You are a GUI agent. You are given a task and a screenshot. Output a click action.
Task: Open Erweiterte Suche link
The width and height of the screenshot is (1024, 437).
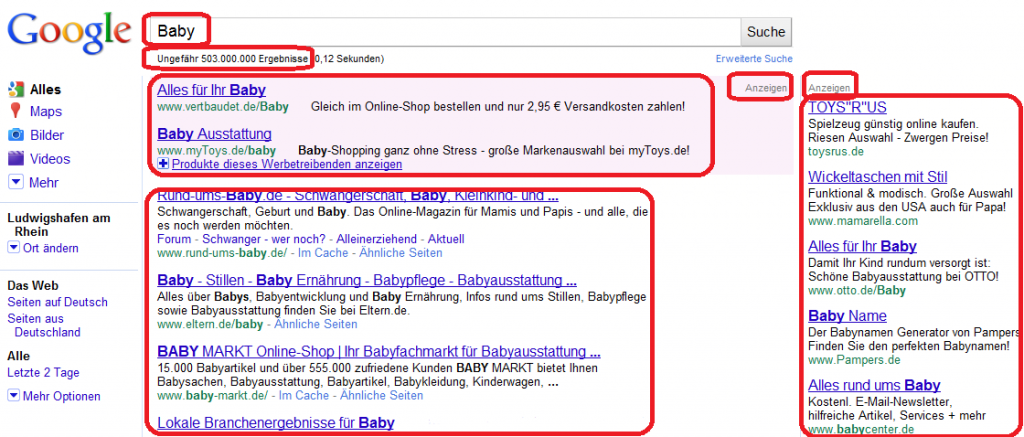tap(754, 59)
